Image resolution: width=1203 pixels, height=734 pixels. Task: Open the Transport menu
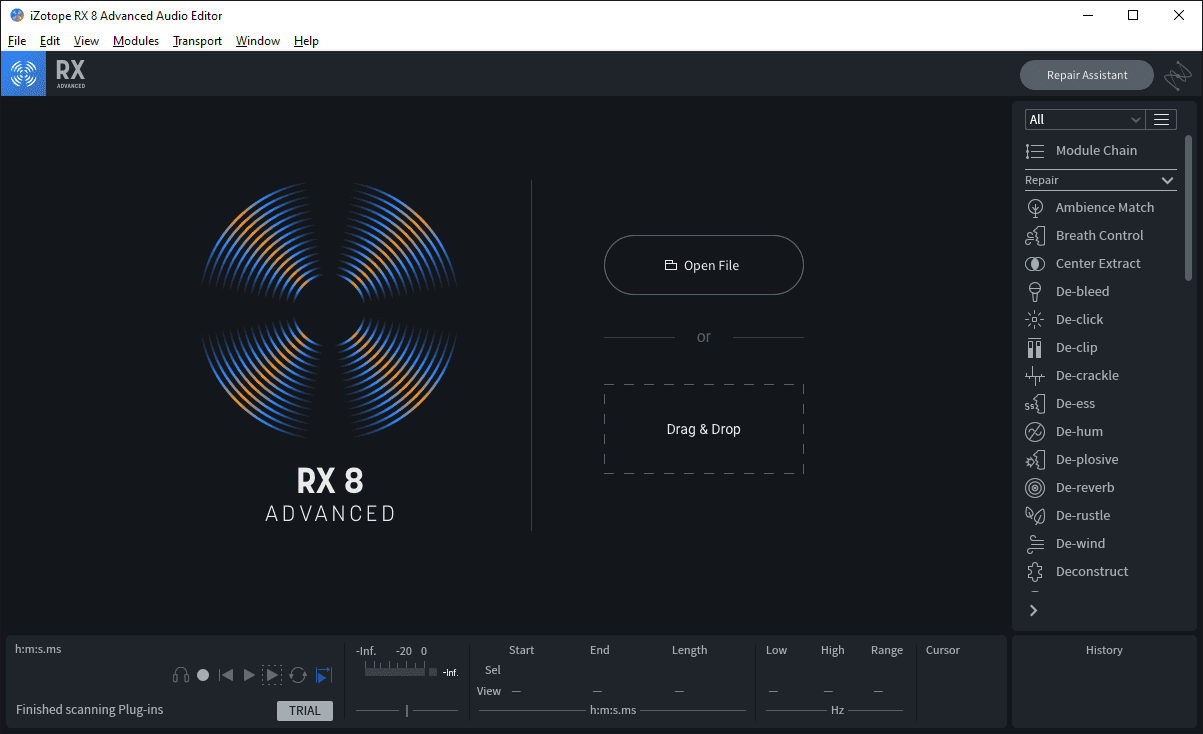click(197, 41)
